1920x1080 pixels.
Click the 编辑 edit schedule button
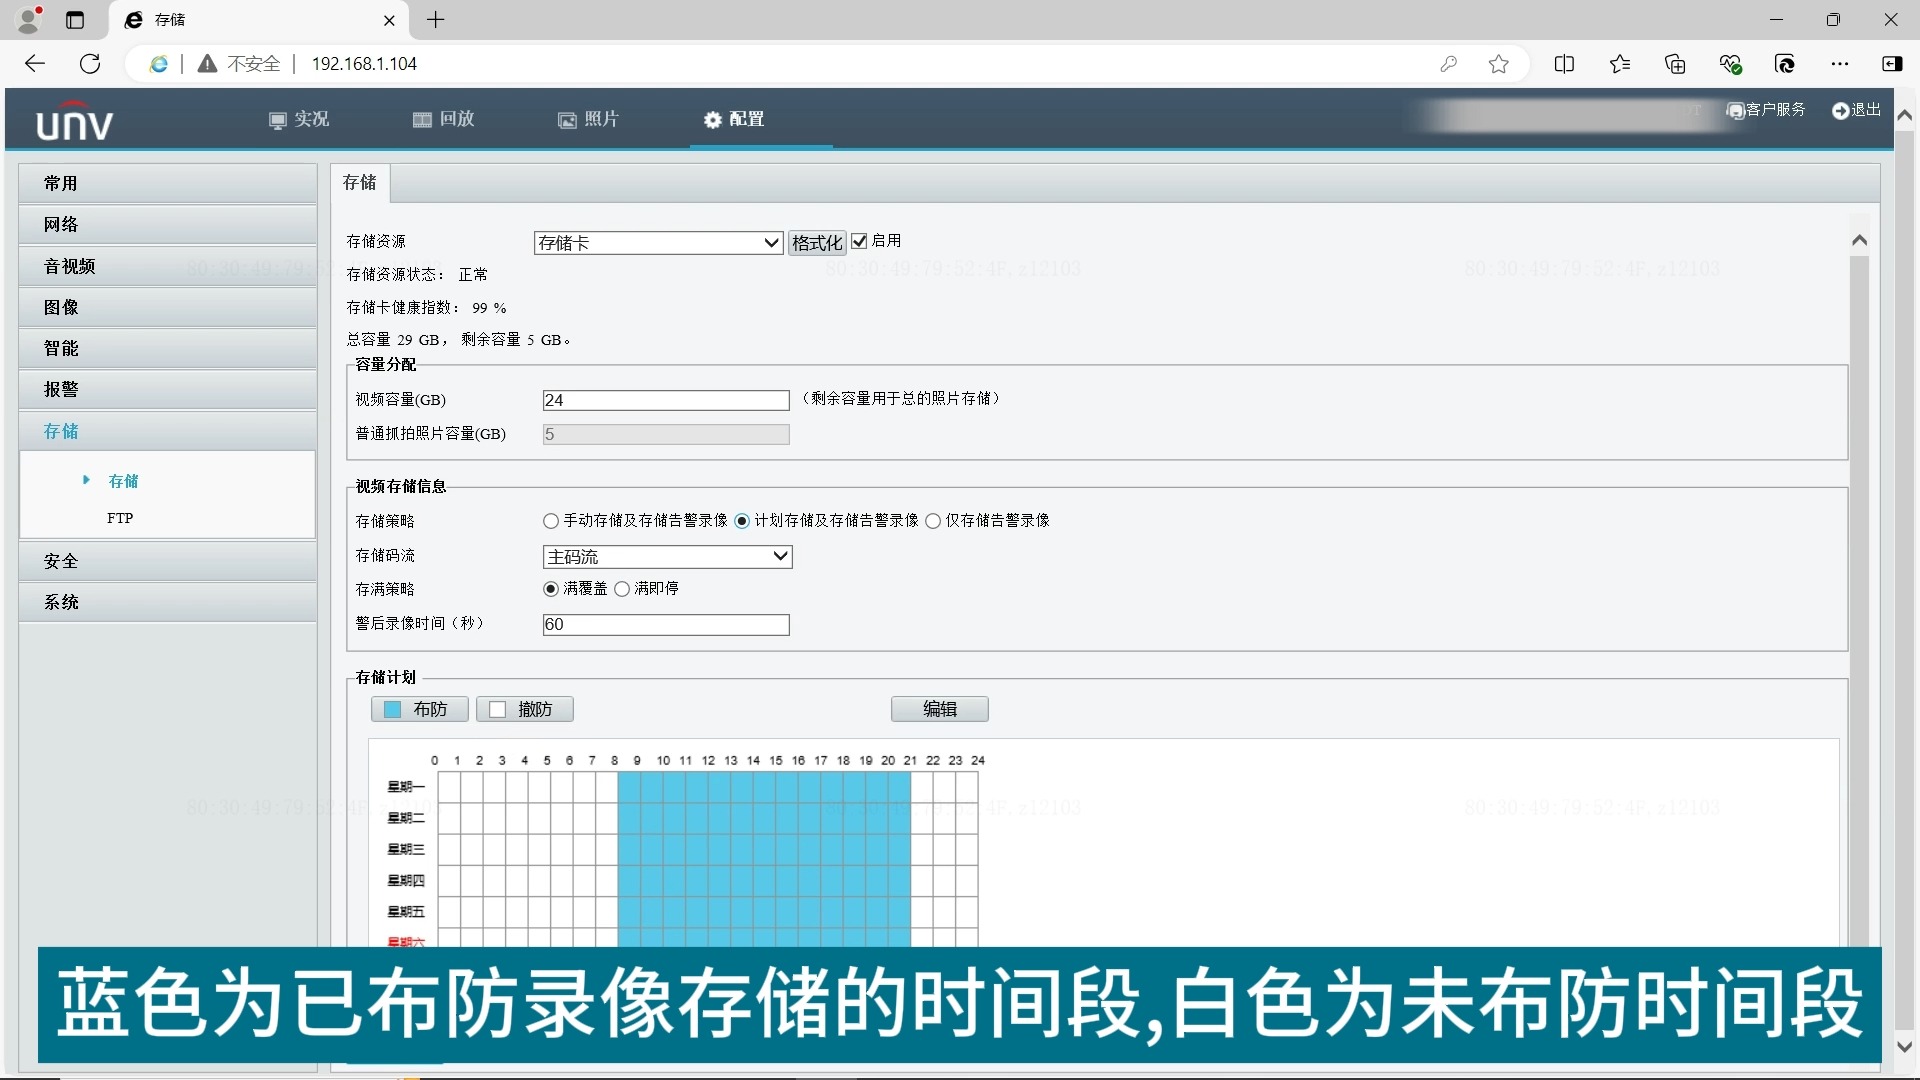tap(938, 708)
